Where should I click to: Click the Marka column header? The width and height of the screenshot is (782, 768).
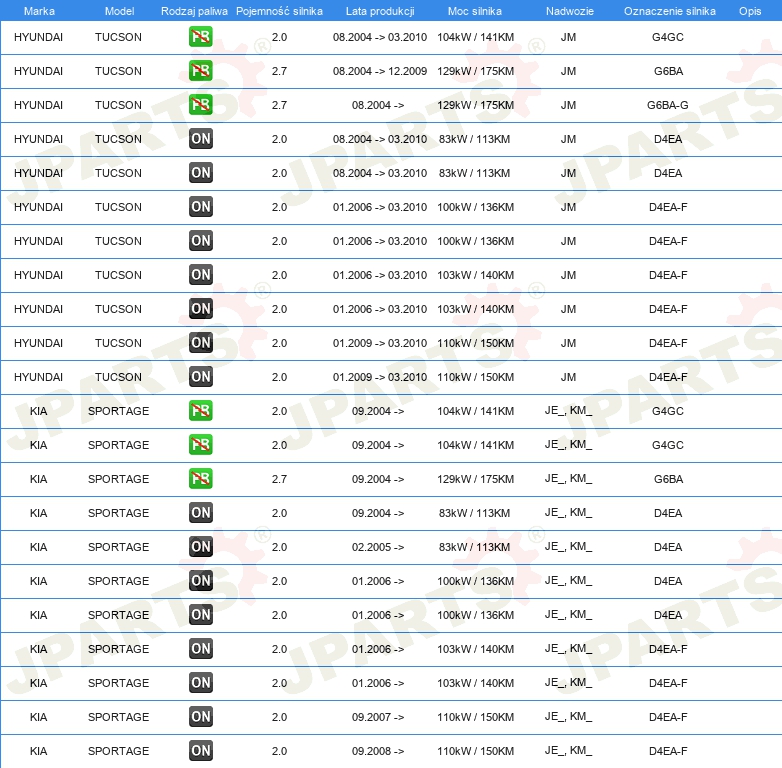39,11
